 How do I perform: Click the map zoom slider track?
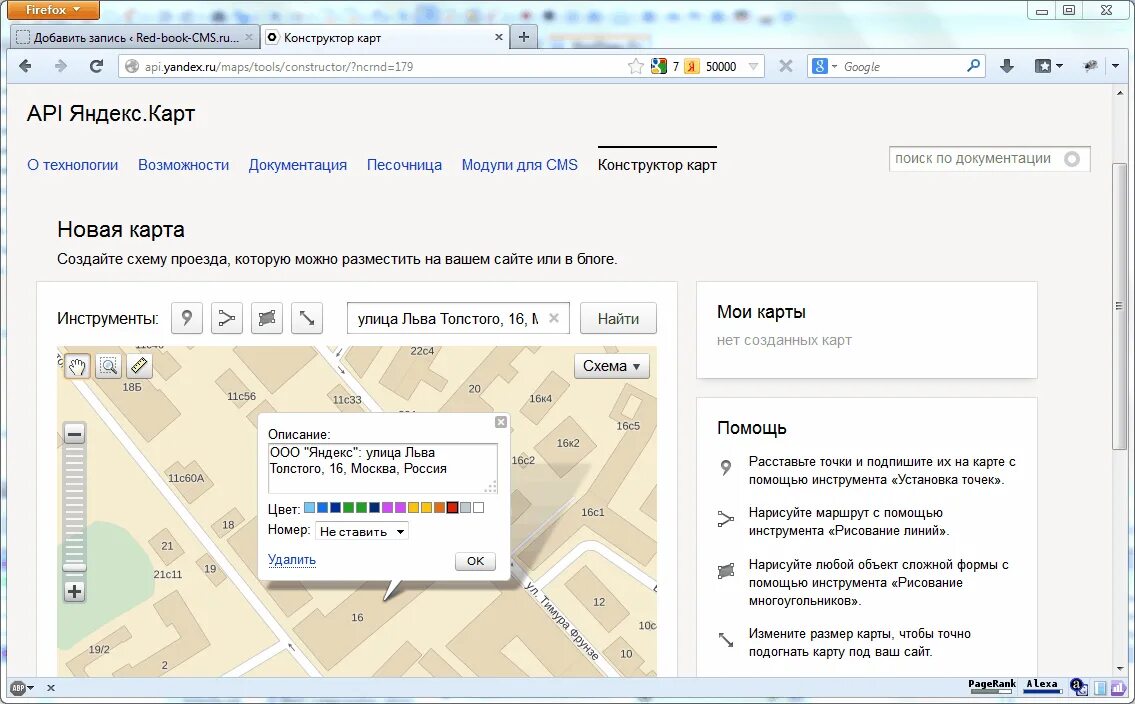coord(74,506)
